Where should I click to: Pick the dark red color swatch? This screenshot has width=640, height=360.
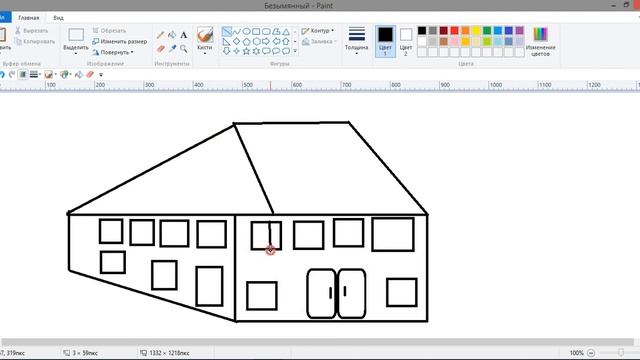click(444, 31)
